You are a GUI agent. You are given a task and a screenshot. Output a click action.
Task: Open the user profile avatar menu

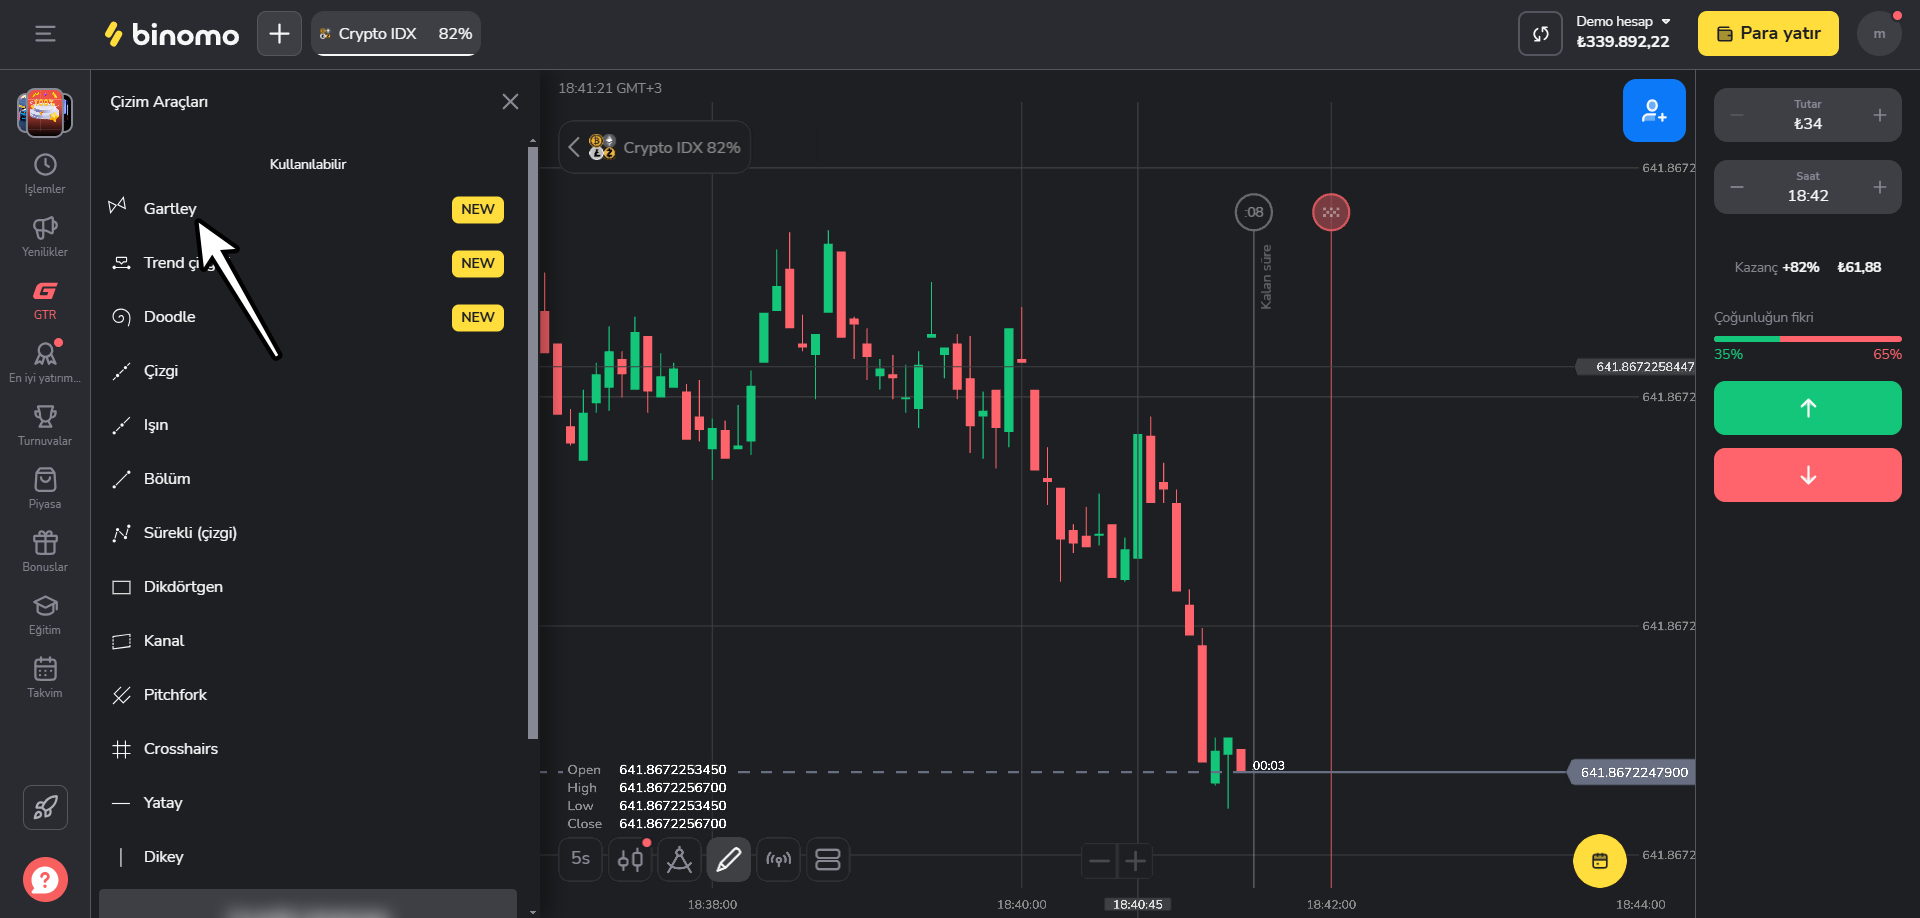(x=1879, y=34)
